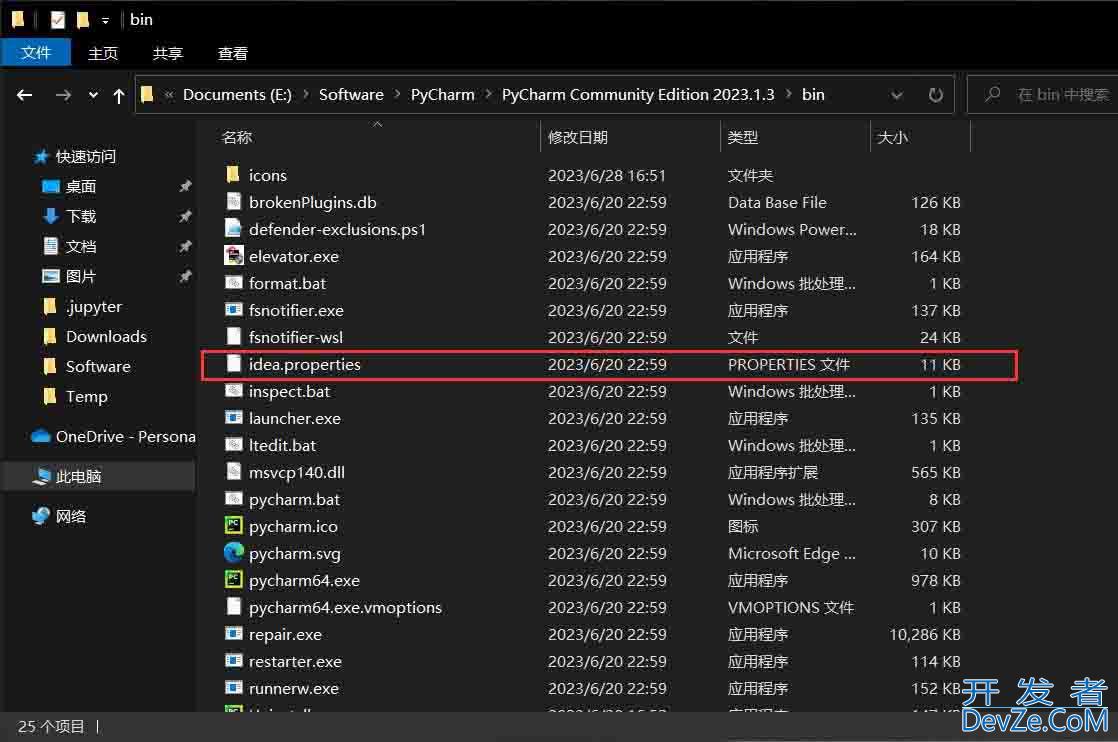The image size is (1118, 742).
Task: Select the defender-exclusions.ps1 file icon
Action: pos(233,229)
